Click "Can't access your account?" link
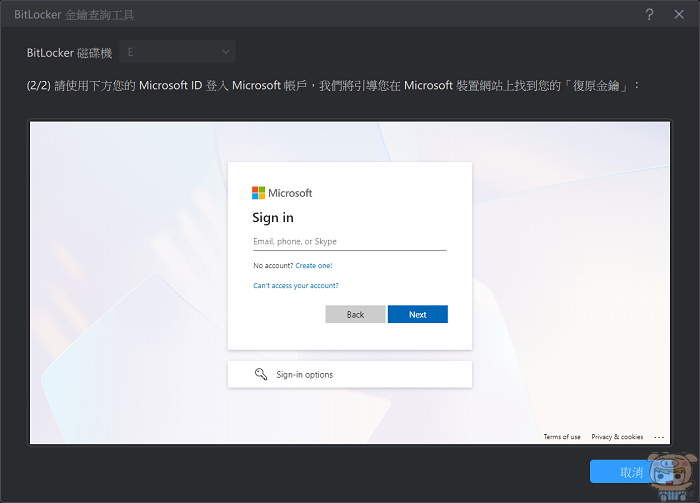700x503 pixels. pyautogui.click(x=296, y=286)
